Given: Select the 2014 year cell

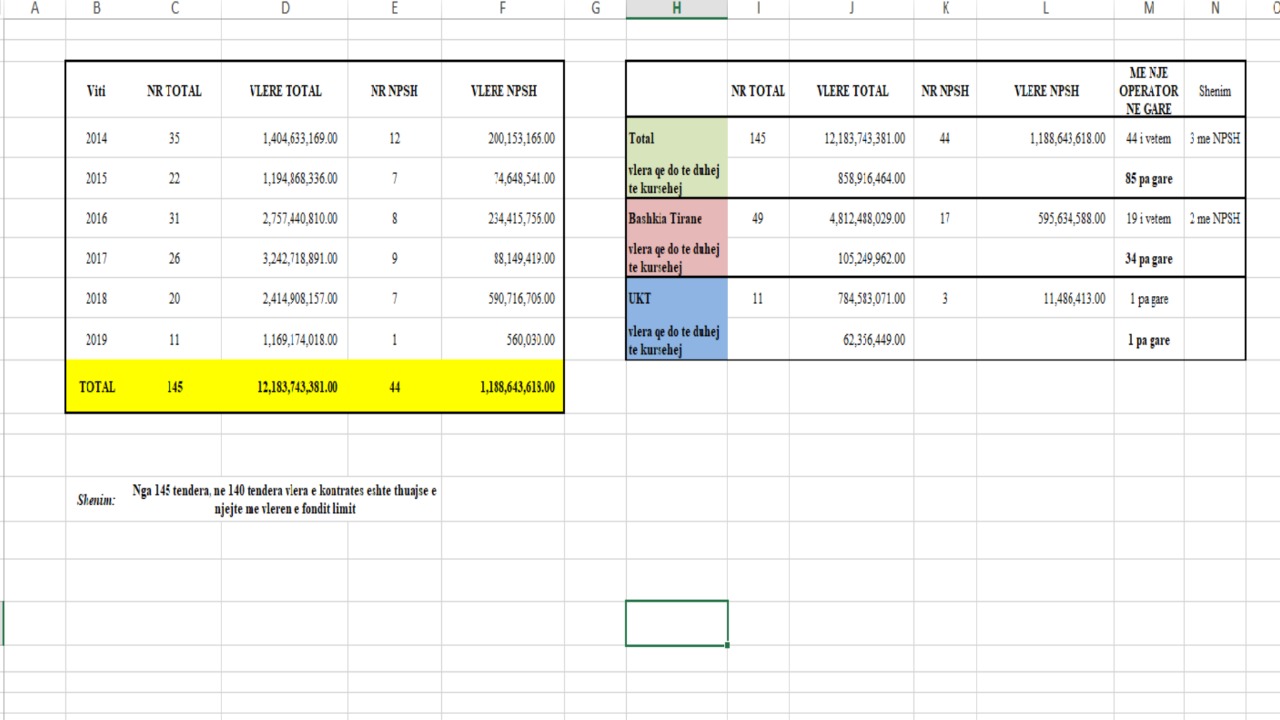Looking at the screenshot, I should tap(96, 139).
